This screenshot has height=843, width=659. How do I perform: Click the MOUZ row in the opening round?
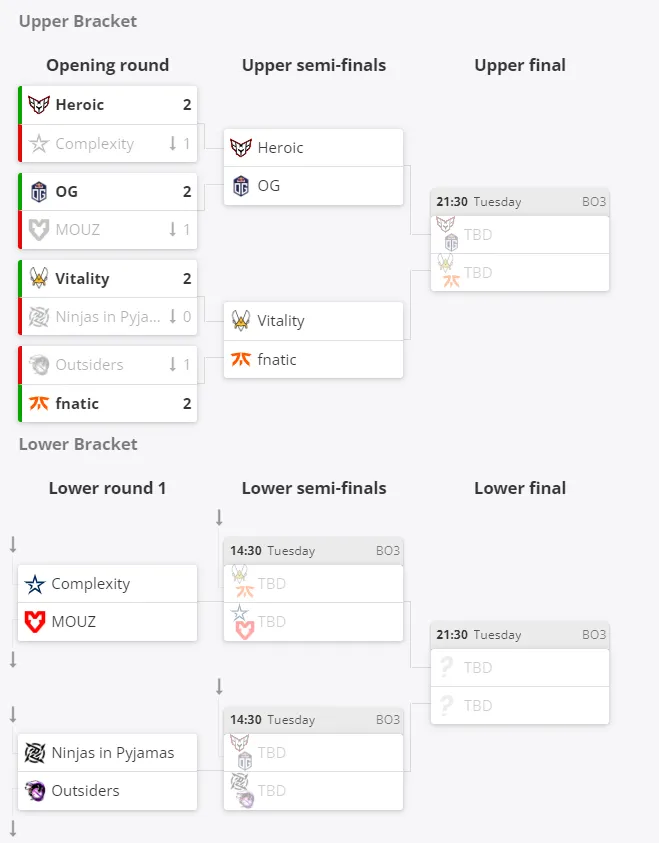(x=108, y=230)
